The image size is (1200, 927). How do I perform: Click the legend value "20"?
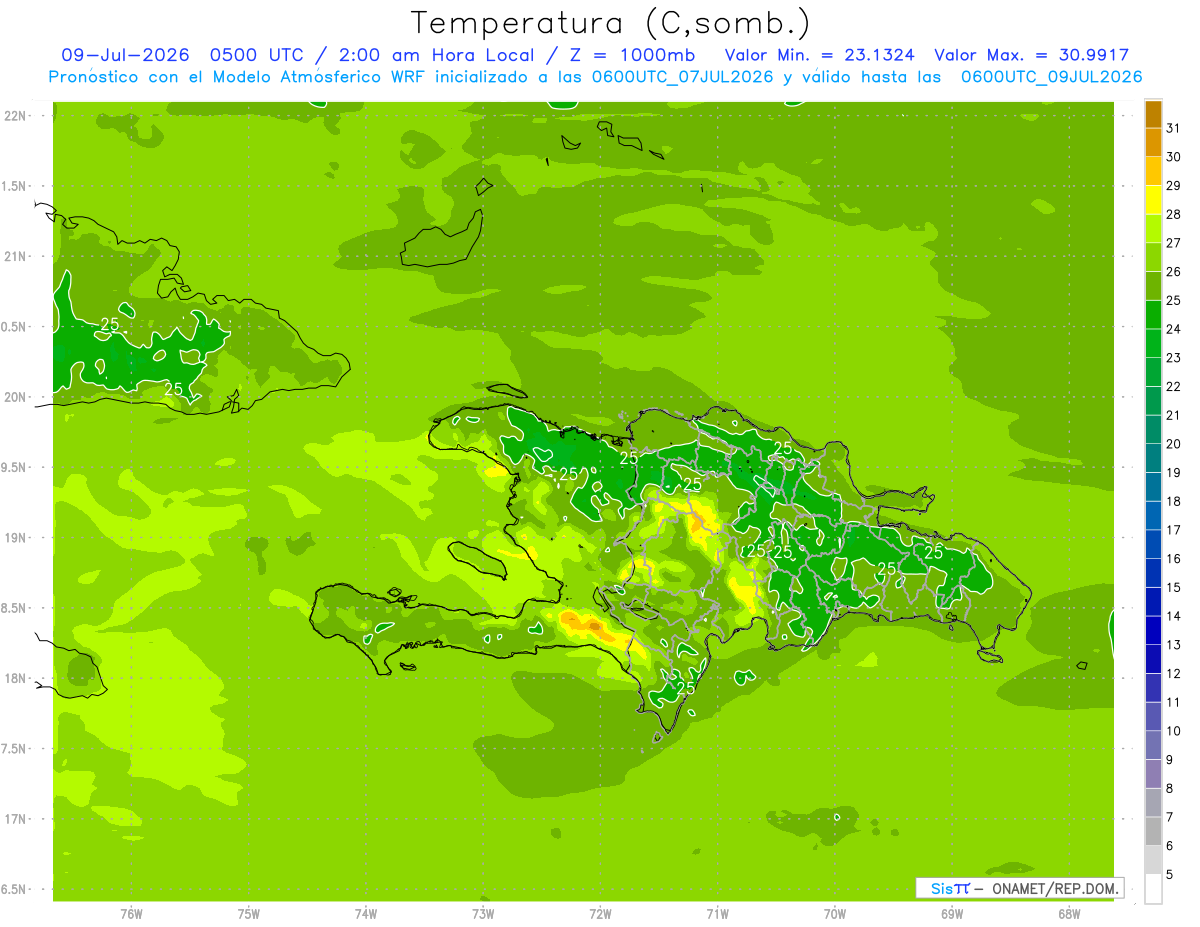(x=1174, y=444)
